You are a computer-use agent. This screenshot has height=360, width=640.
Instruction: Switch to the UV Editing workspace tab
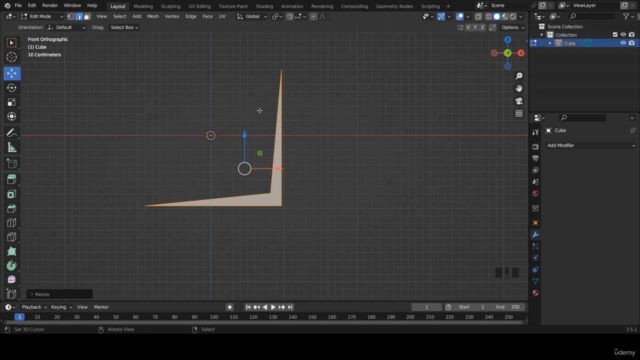tap(199, 6)
